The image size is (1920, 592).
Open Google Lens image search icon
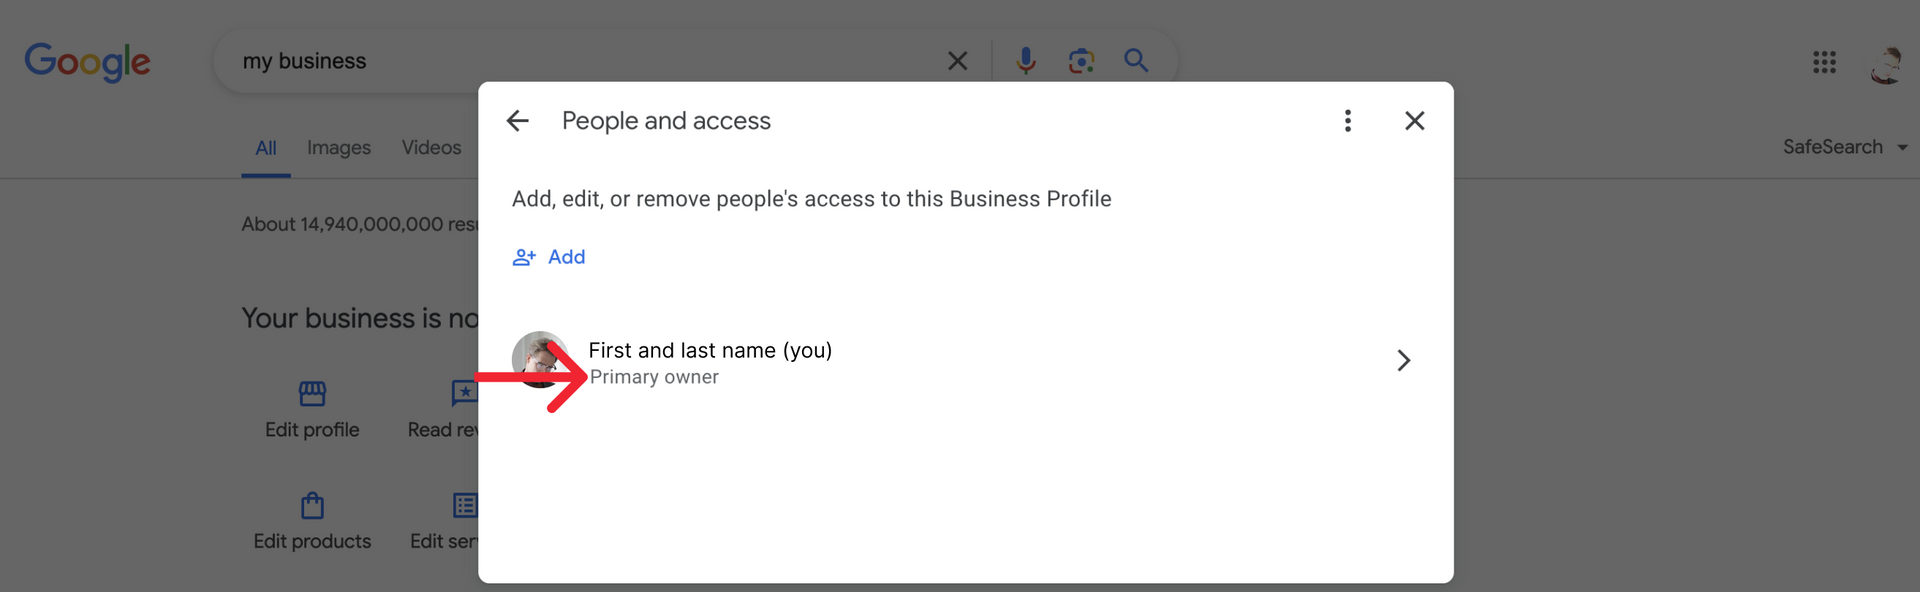[x=1081, y=61]
